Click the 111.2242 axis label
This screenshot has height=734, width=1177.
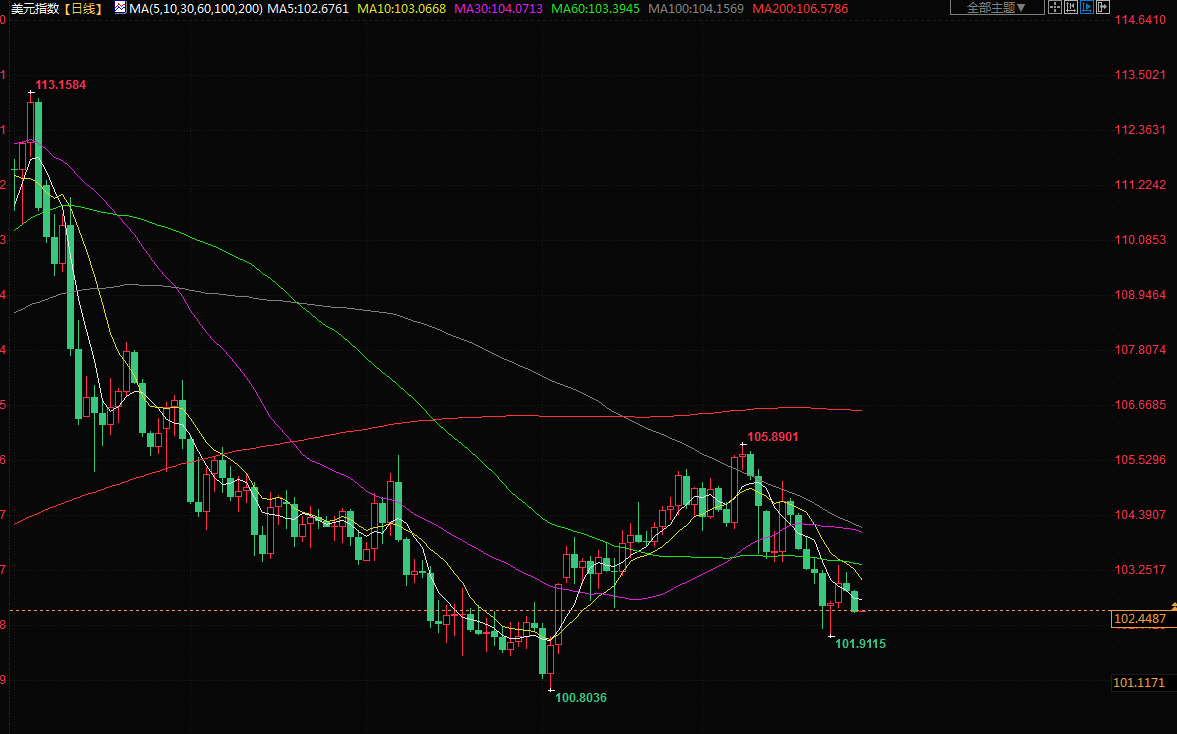point(1140,185)
